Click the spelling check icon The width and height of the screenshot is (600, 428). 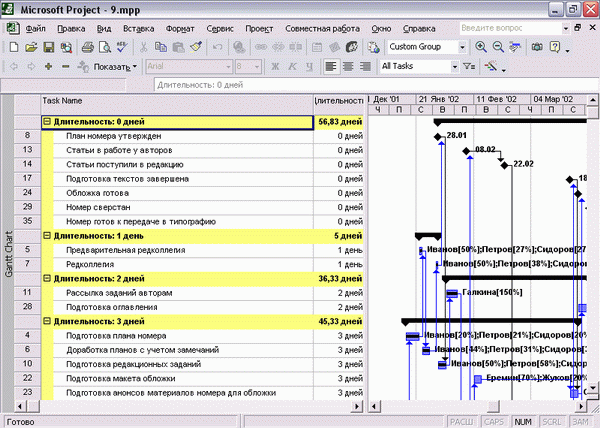(x=122, y=47)
